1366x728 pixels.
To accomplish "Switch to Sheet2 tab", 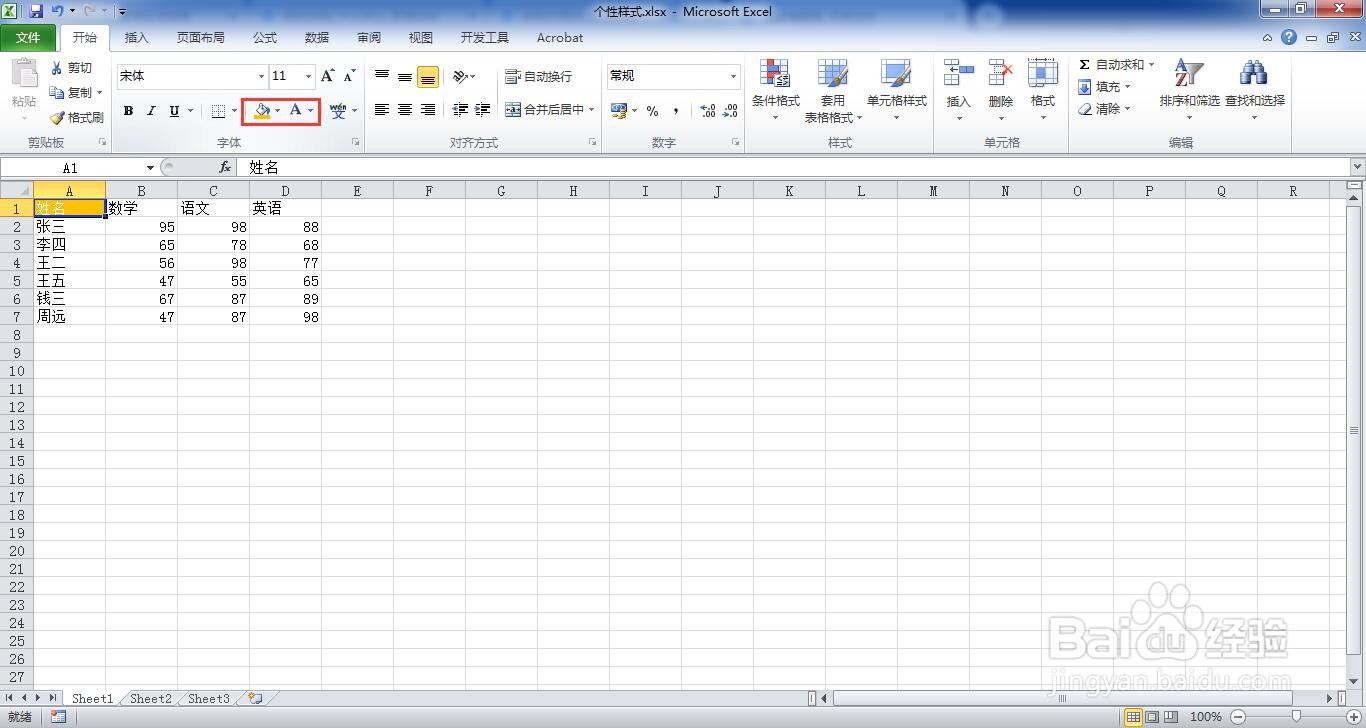I will click(151, 699).
